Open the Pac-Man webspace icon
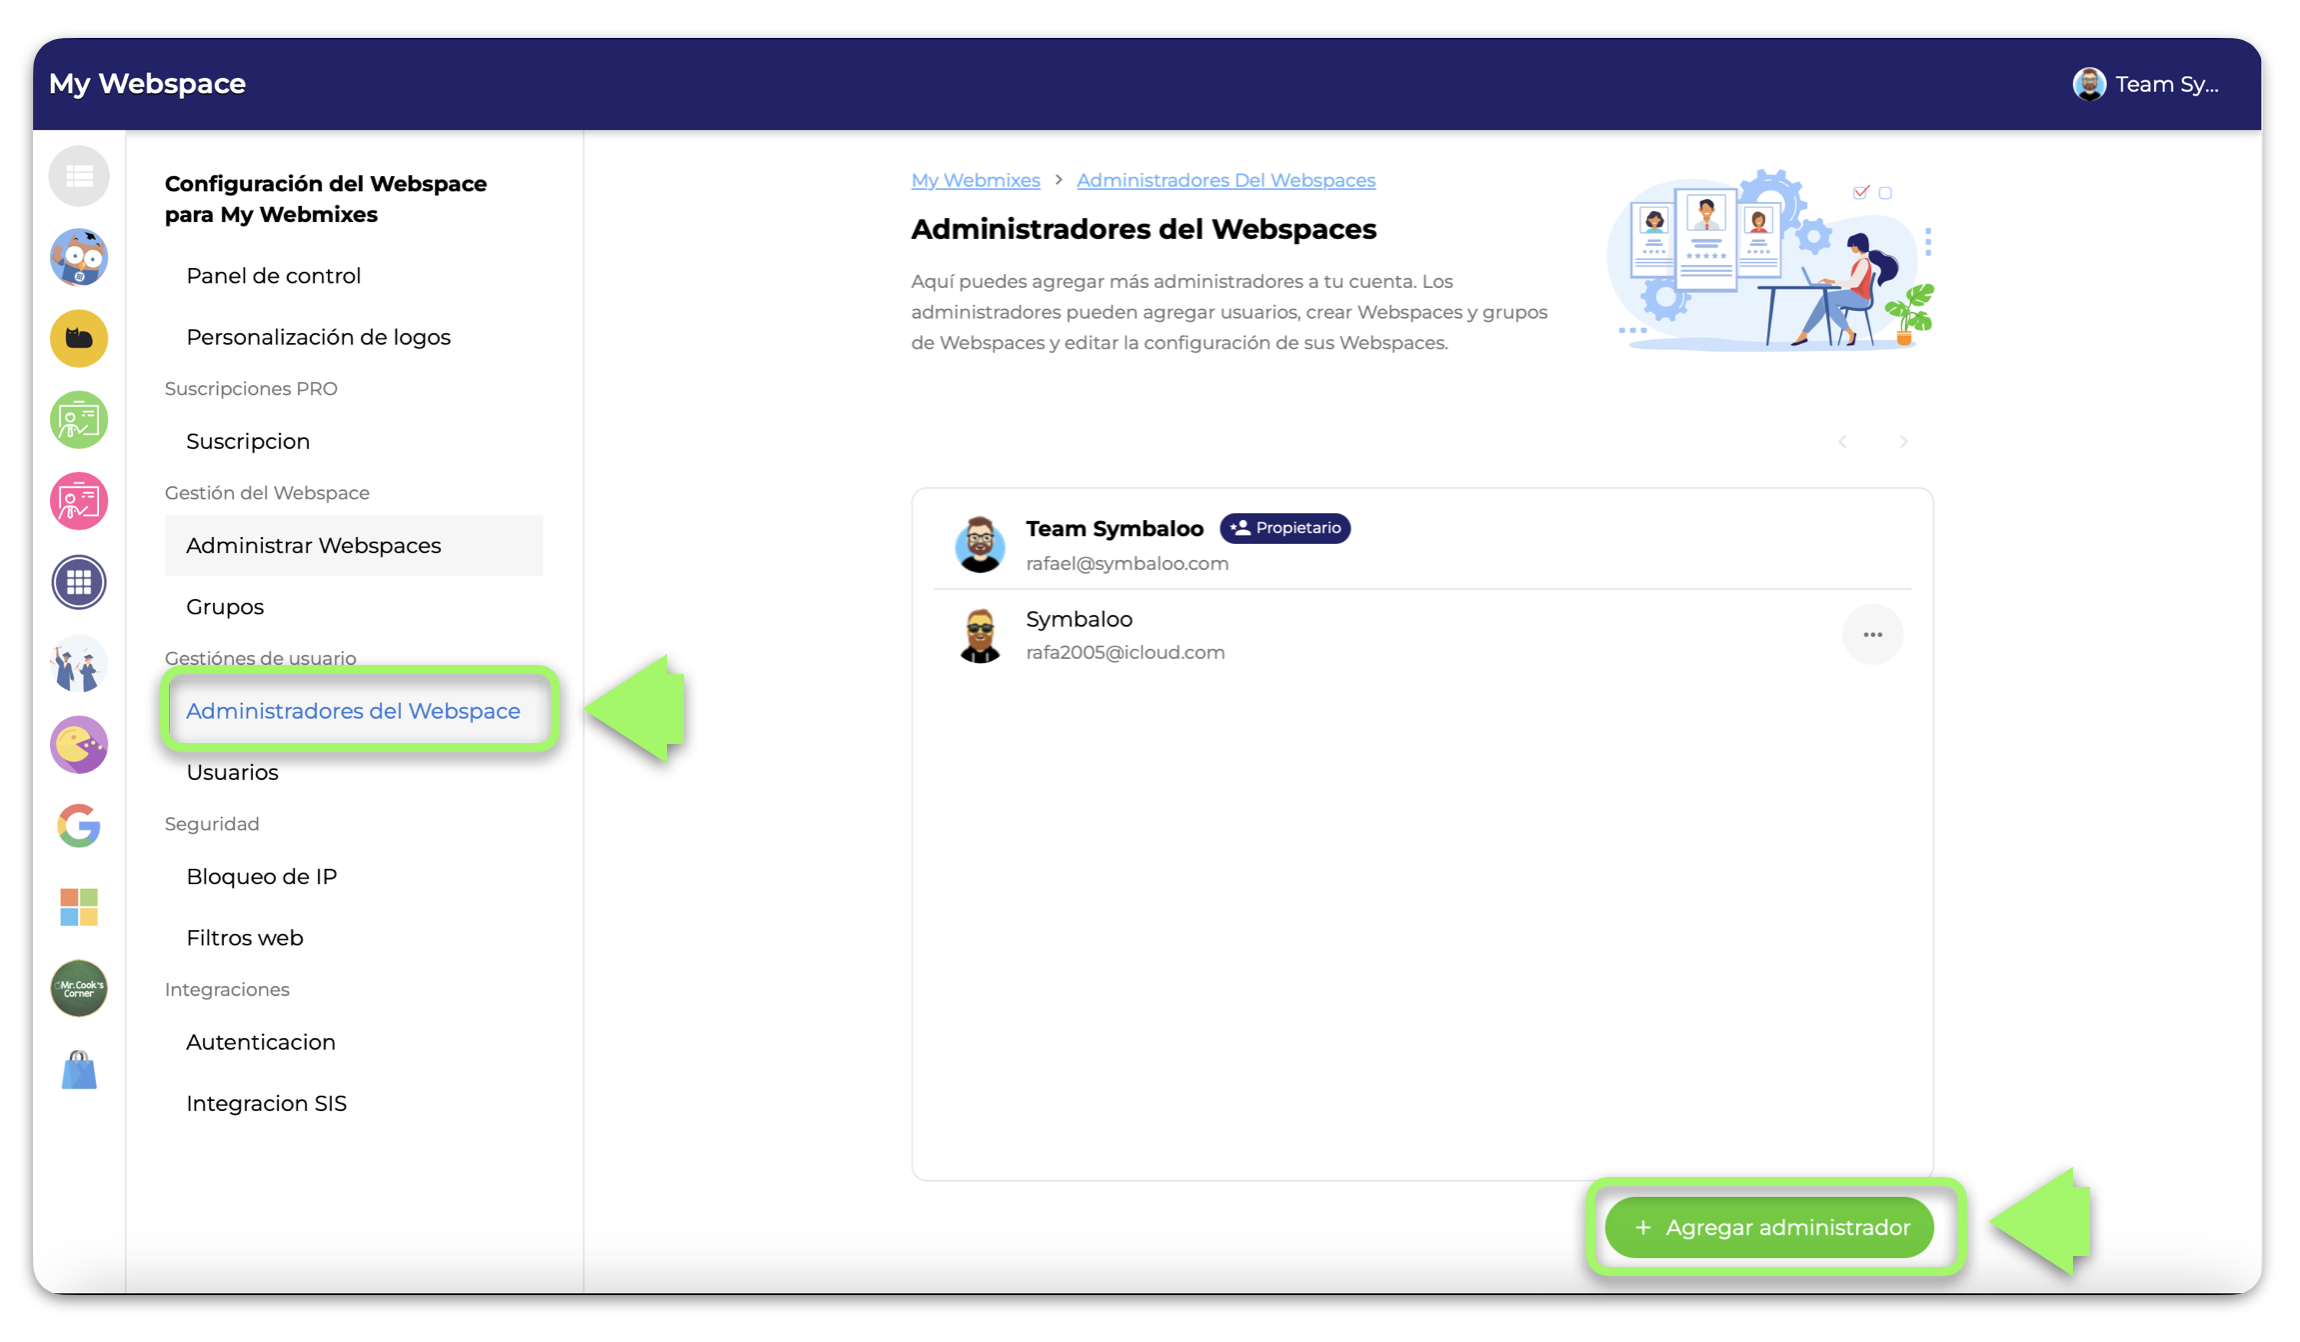The width and height of the screenshot is (2300, 1342). 79,745
